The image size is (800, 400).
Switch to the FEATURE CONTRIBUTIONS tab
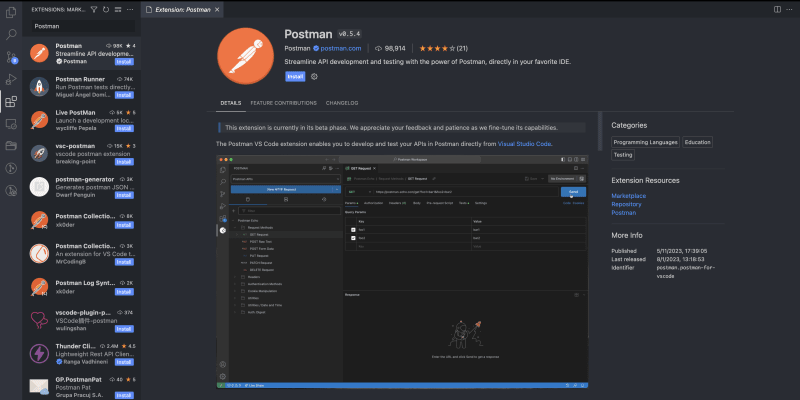(x=283, y=103)
